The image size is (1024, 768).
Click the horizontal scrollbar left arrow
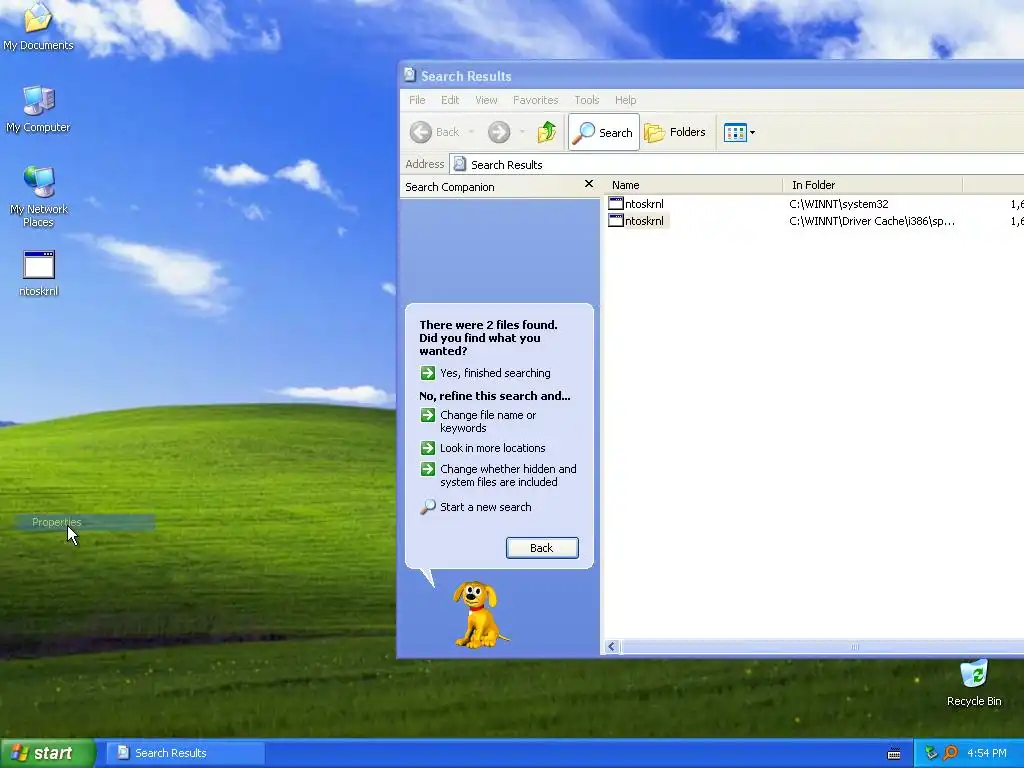(612, 647)
